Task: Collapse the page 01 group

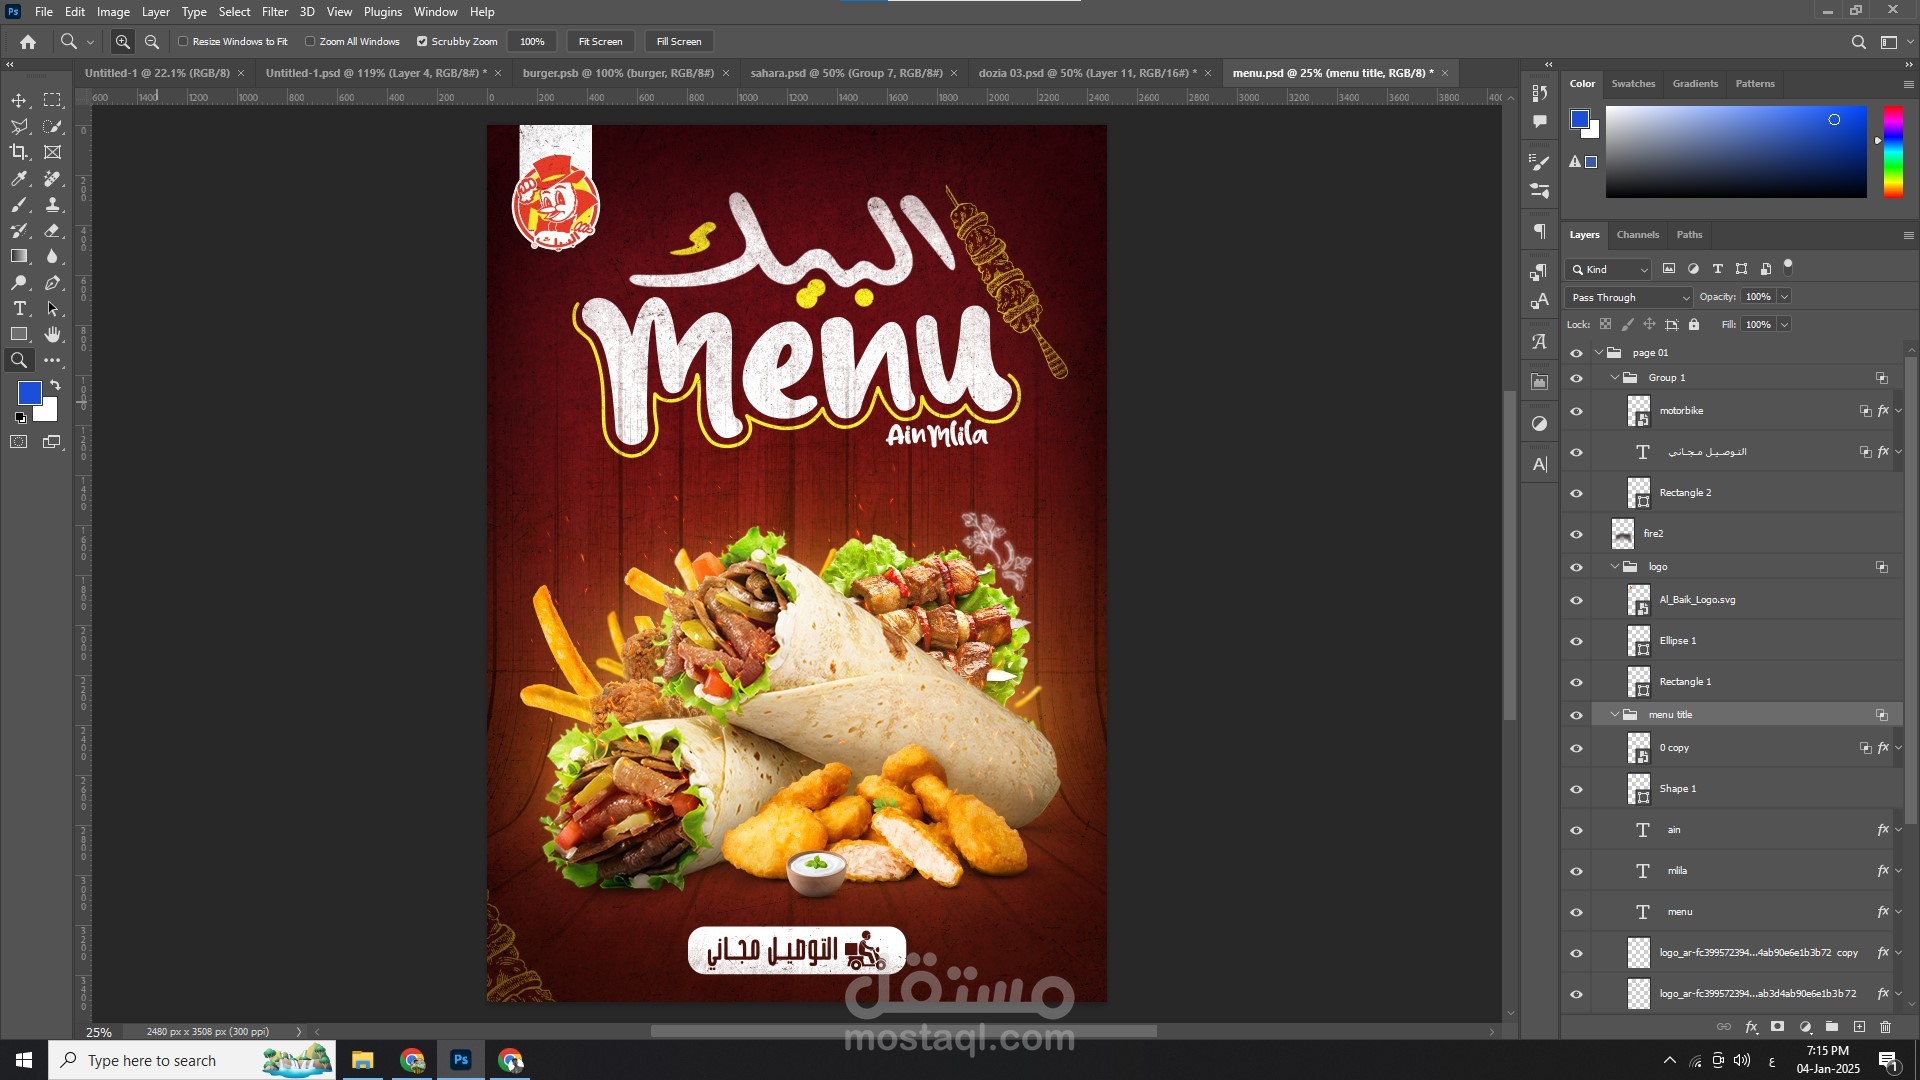Action: coord(1599,353)
